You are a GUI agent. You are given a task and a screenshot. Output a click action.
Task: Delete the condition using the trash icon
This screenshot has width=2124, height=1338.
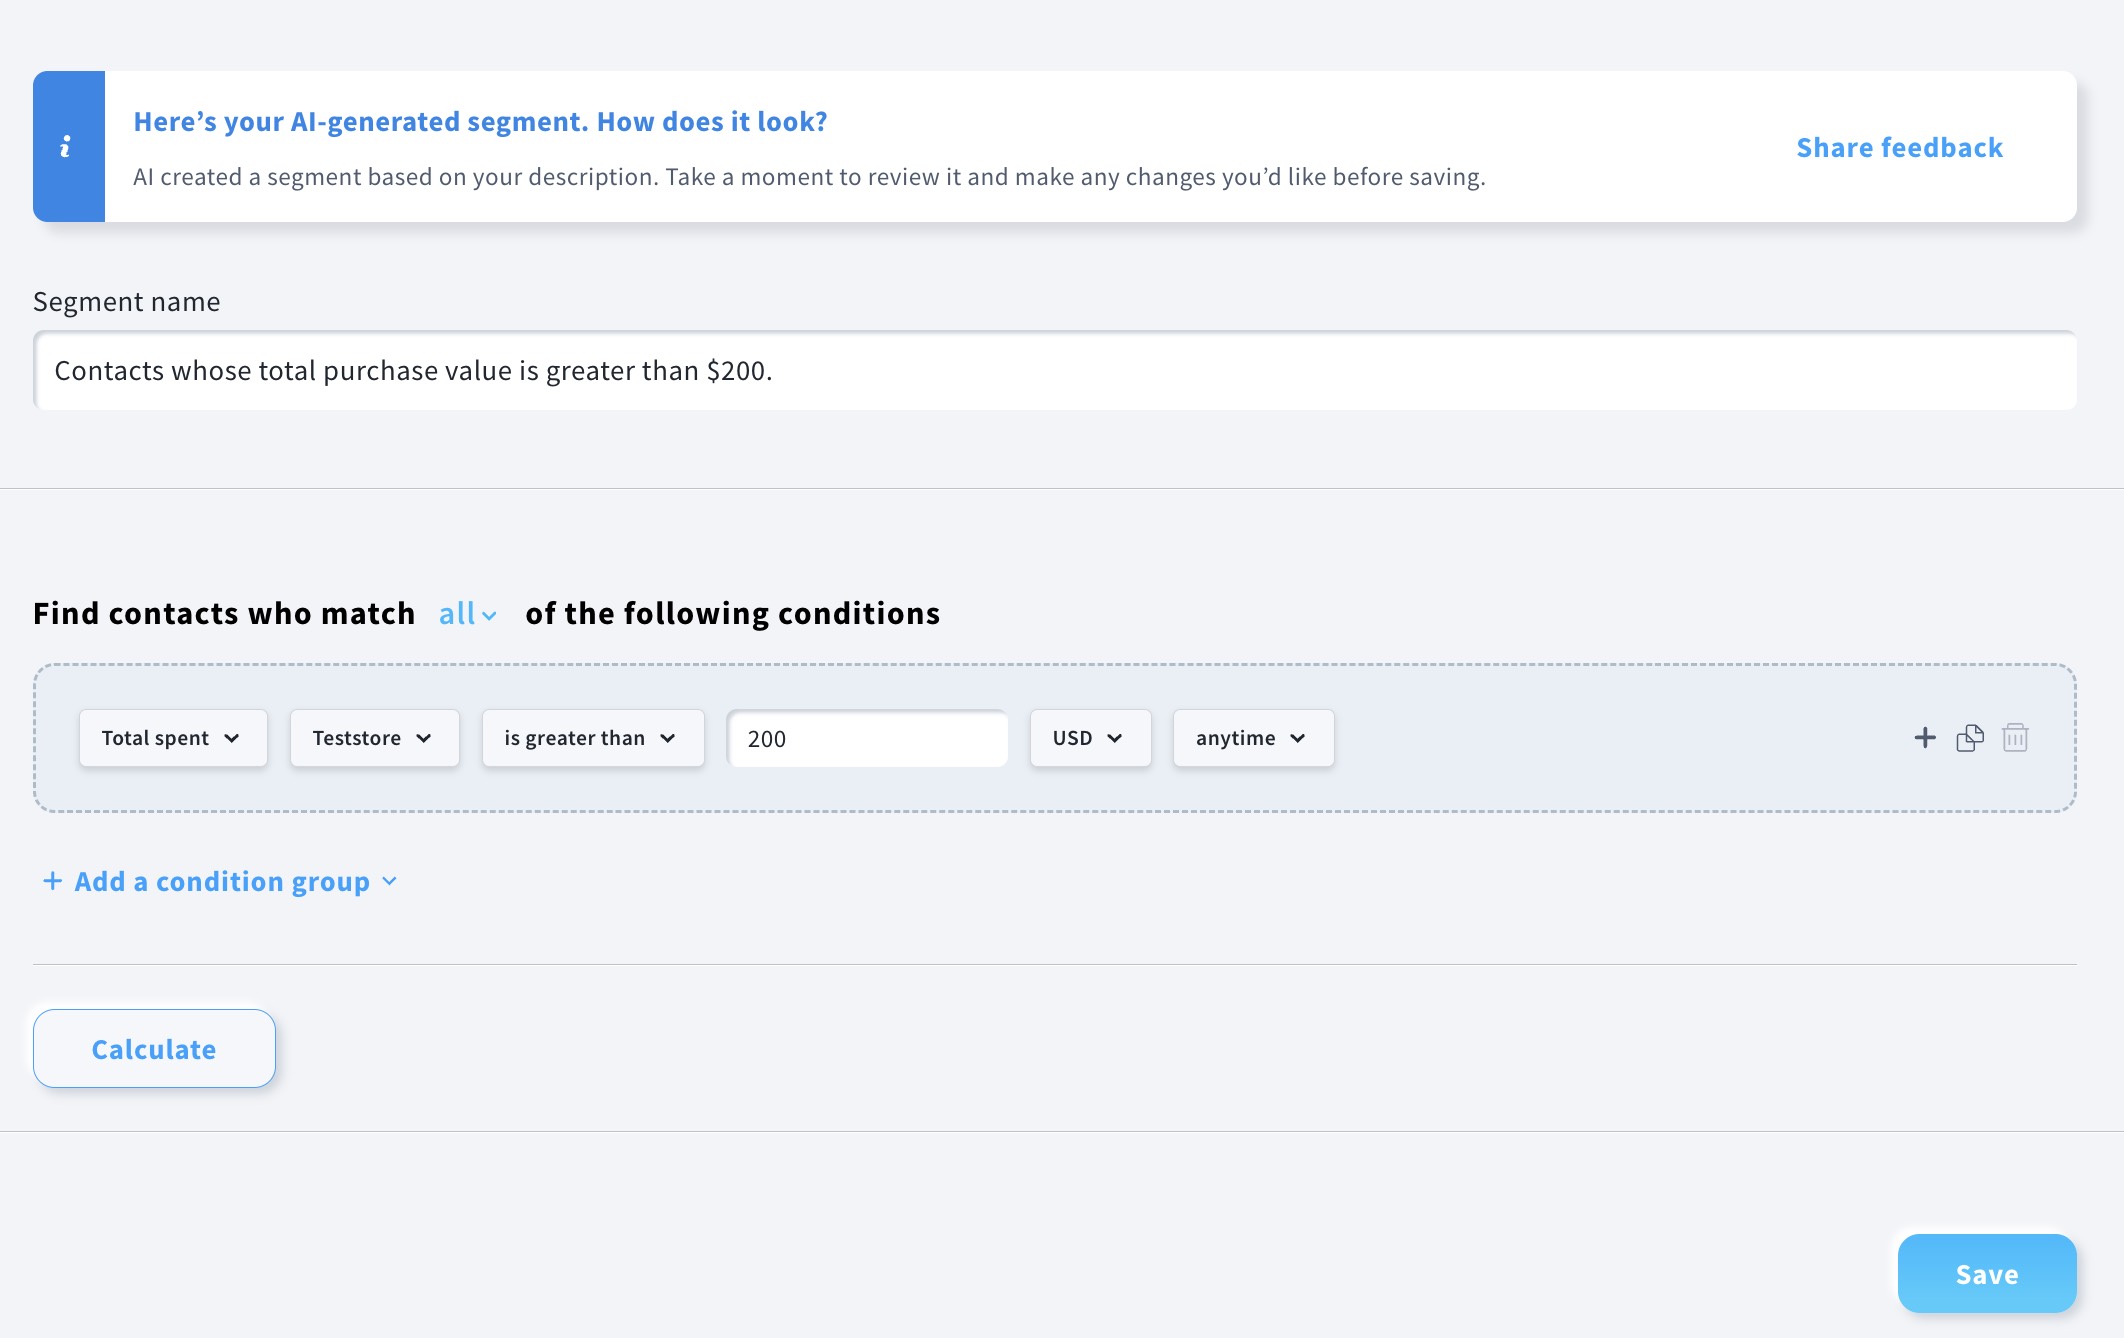(2015, 737)
